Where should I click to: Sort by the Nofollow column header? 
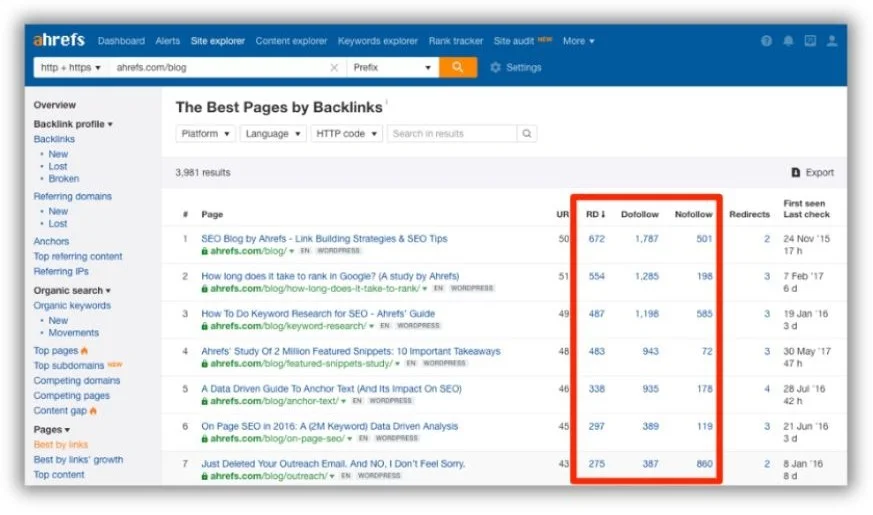pyautogui.click(x=693, y=214)
